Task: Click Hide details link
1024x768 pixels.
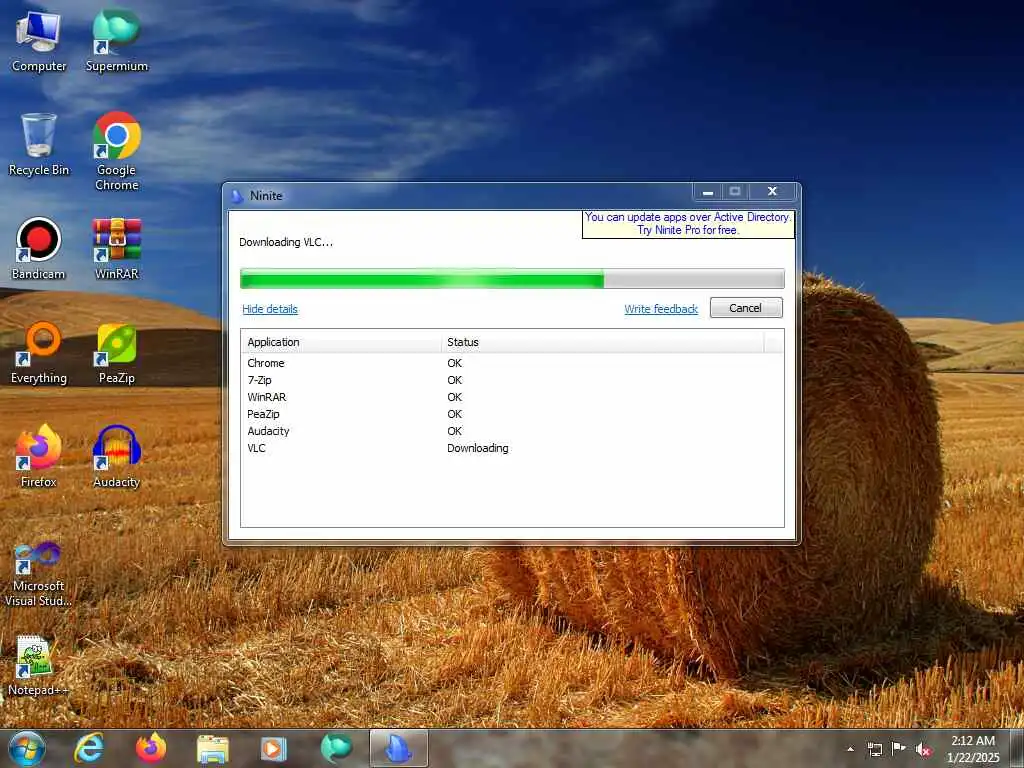Action: click(x=270, y=309)
